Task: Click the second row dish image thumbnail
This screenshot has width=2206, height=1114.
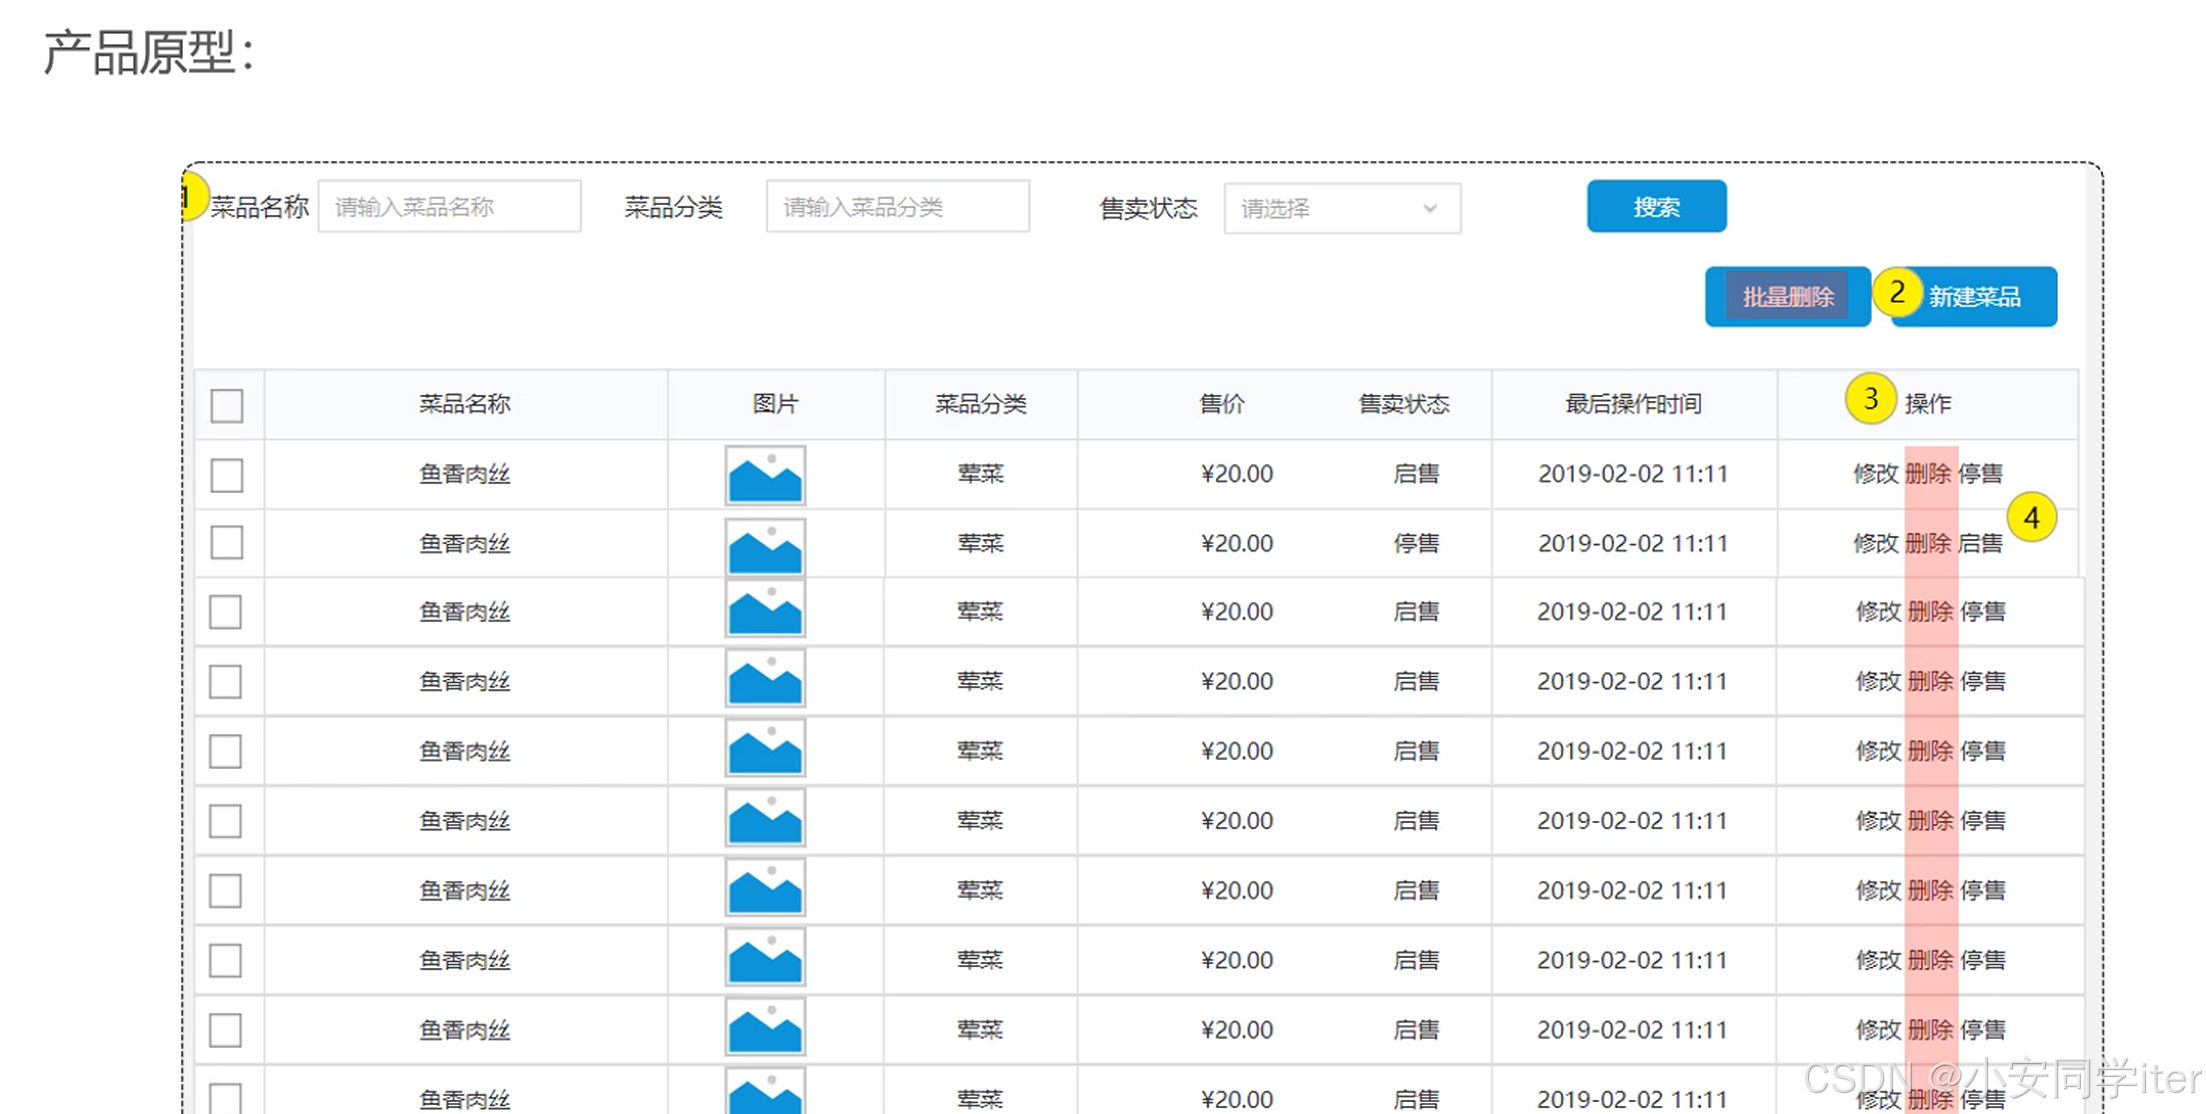Action: tap(765, 546)
